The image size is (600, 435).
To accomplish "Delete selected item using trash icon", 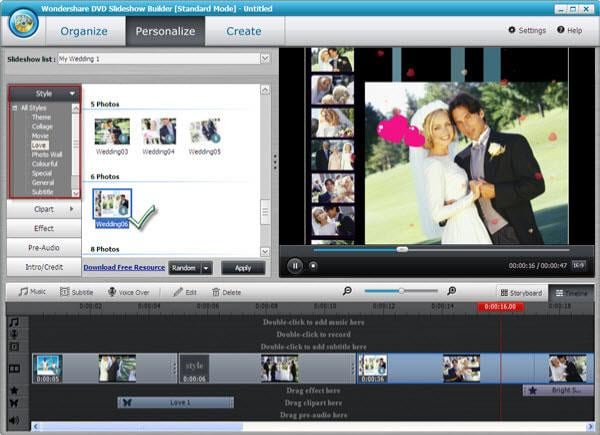I will tap(216, 292).
